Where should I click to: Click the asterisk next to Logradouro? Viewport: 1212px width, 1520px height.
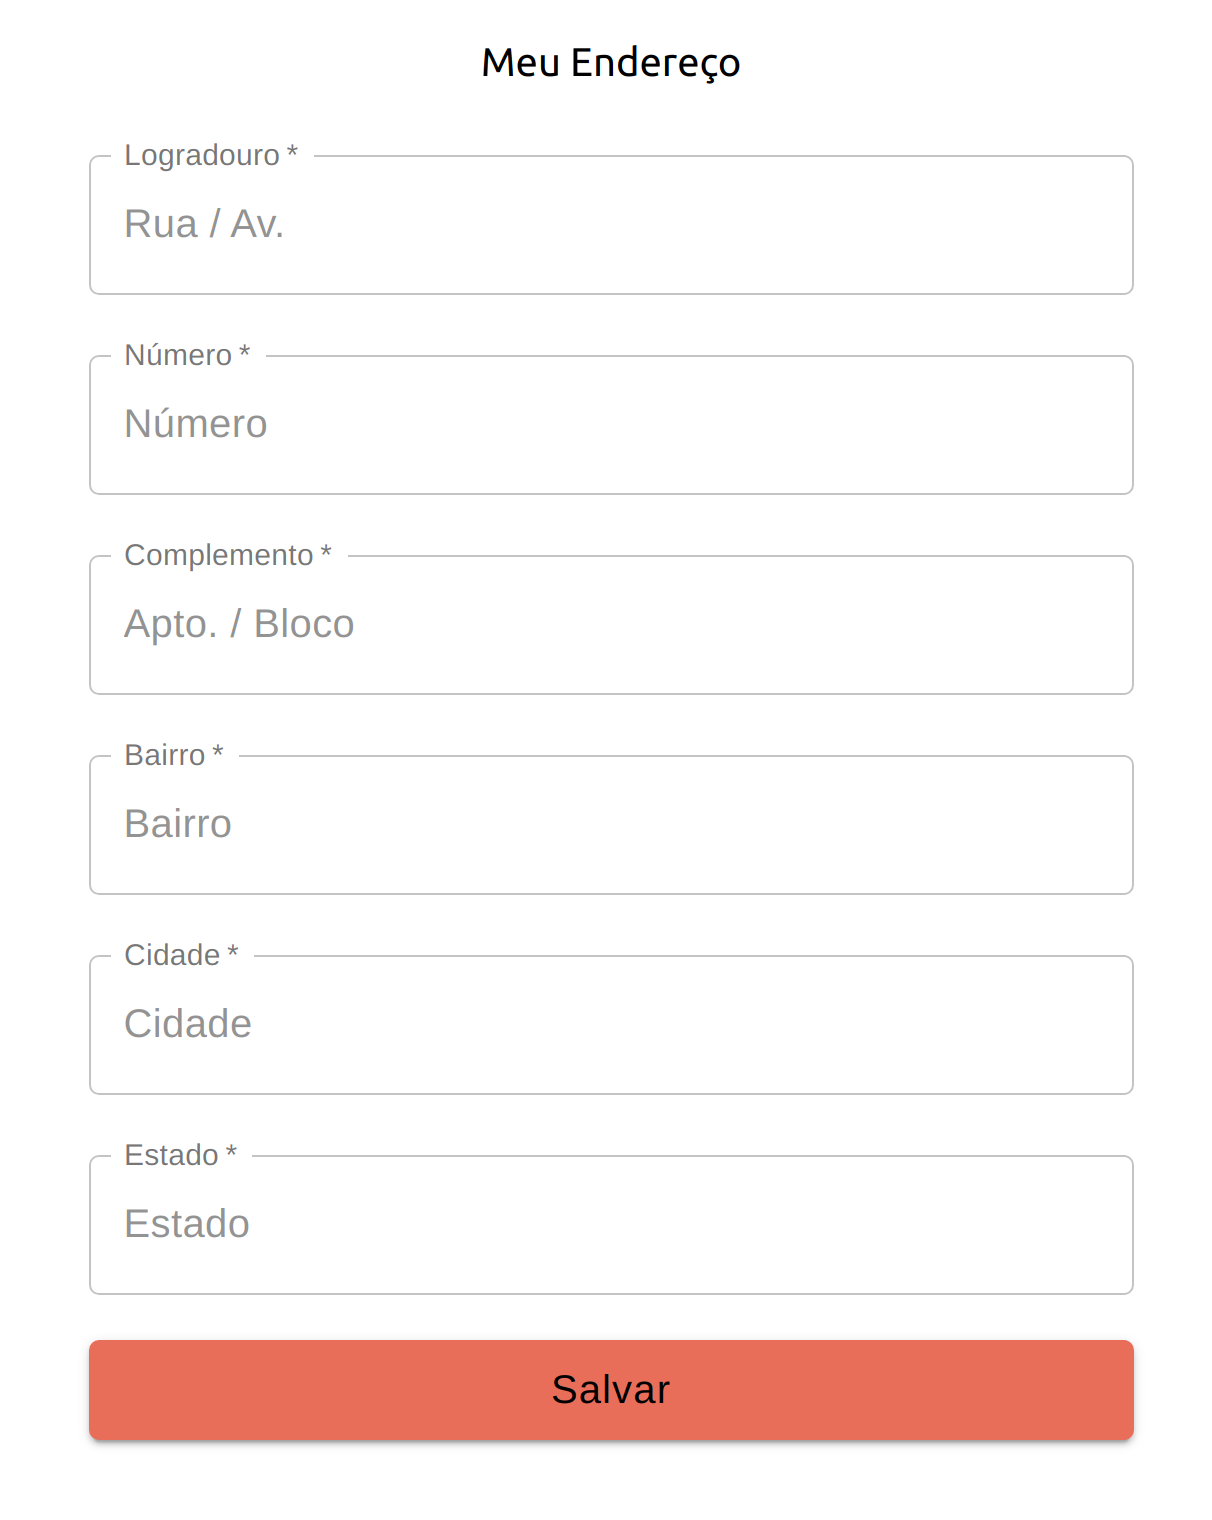(292, 154)
